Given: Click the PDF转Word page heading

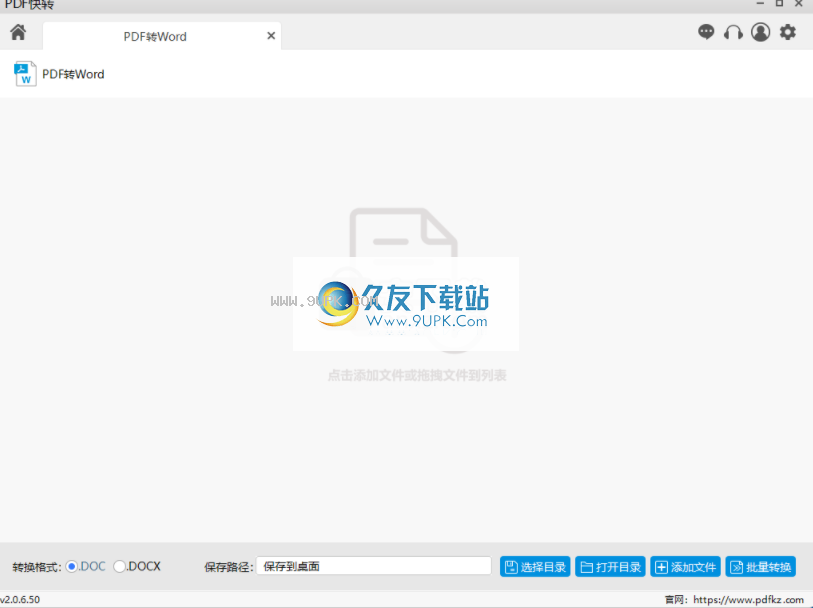Looking at the screenshot, I should tap(73, 74).
